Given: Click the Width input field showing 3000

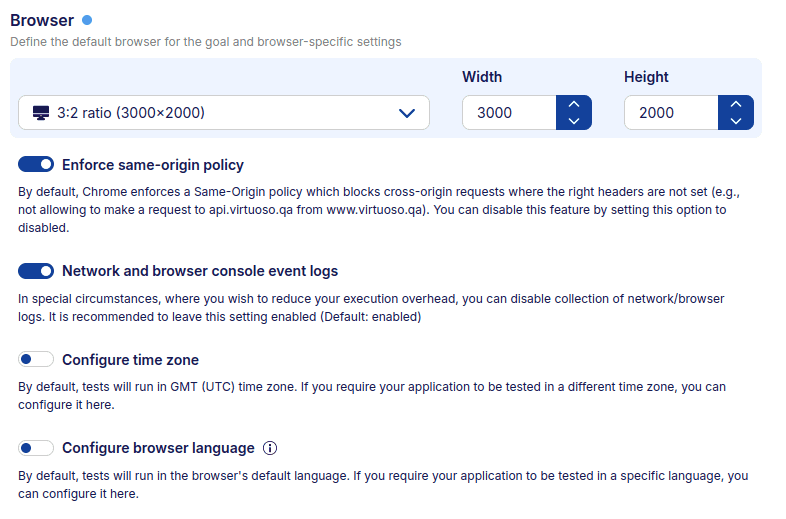Looking at the screenshot, I should [509, 113].
